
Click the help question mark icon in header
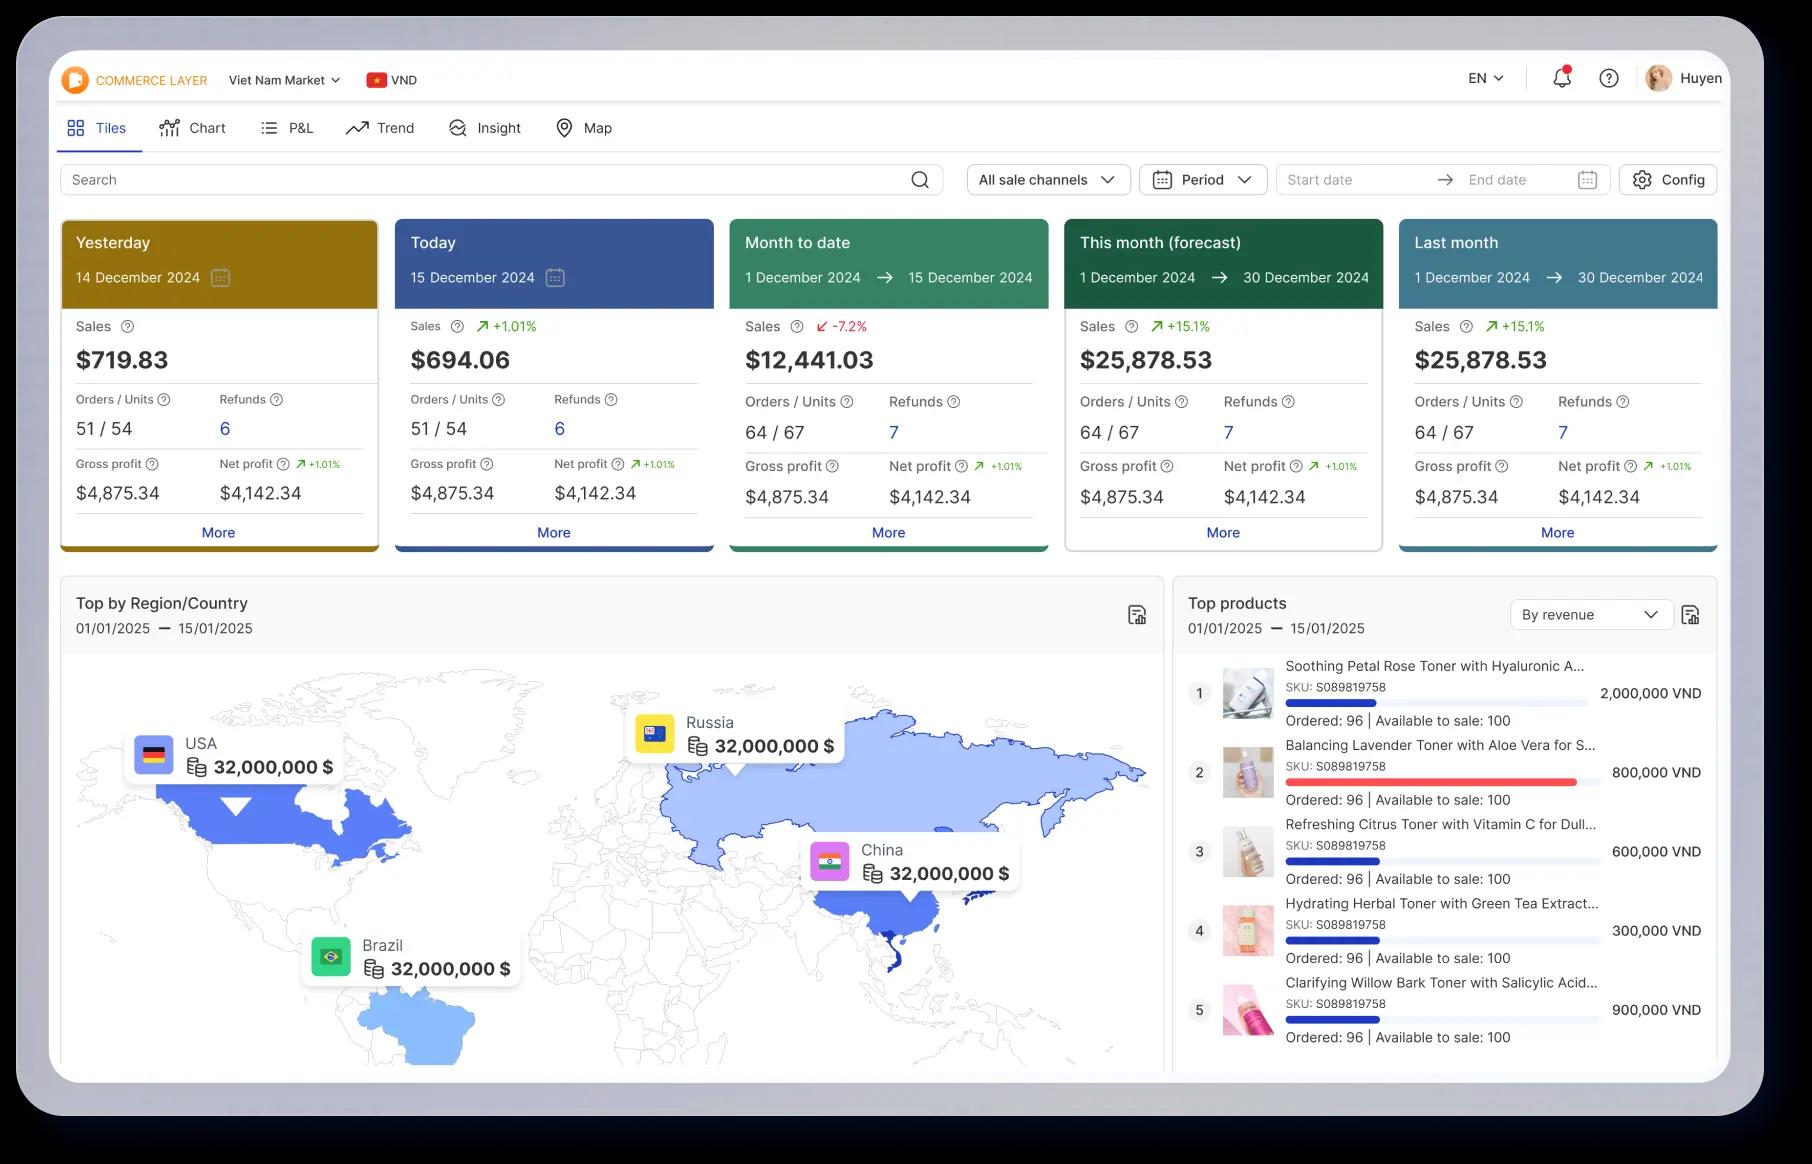1608,78
